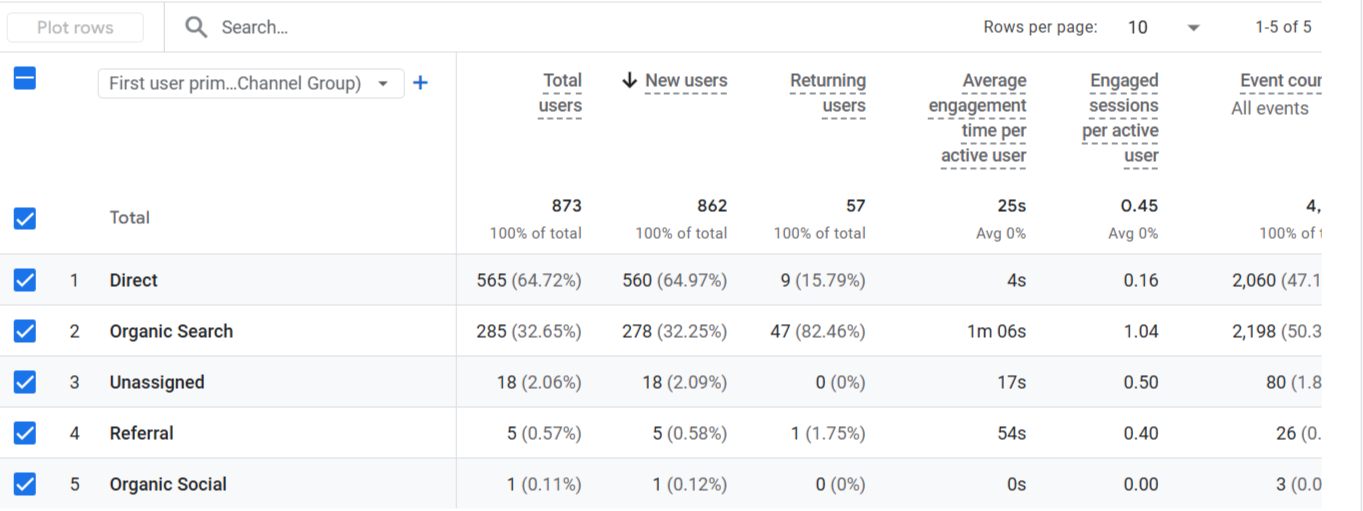1363x511 pixels.
Task: Click the Plot rows button
Action: coord(75,27)
